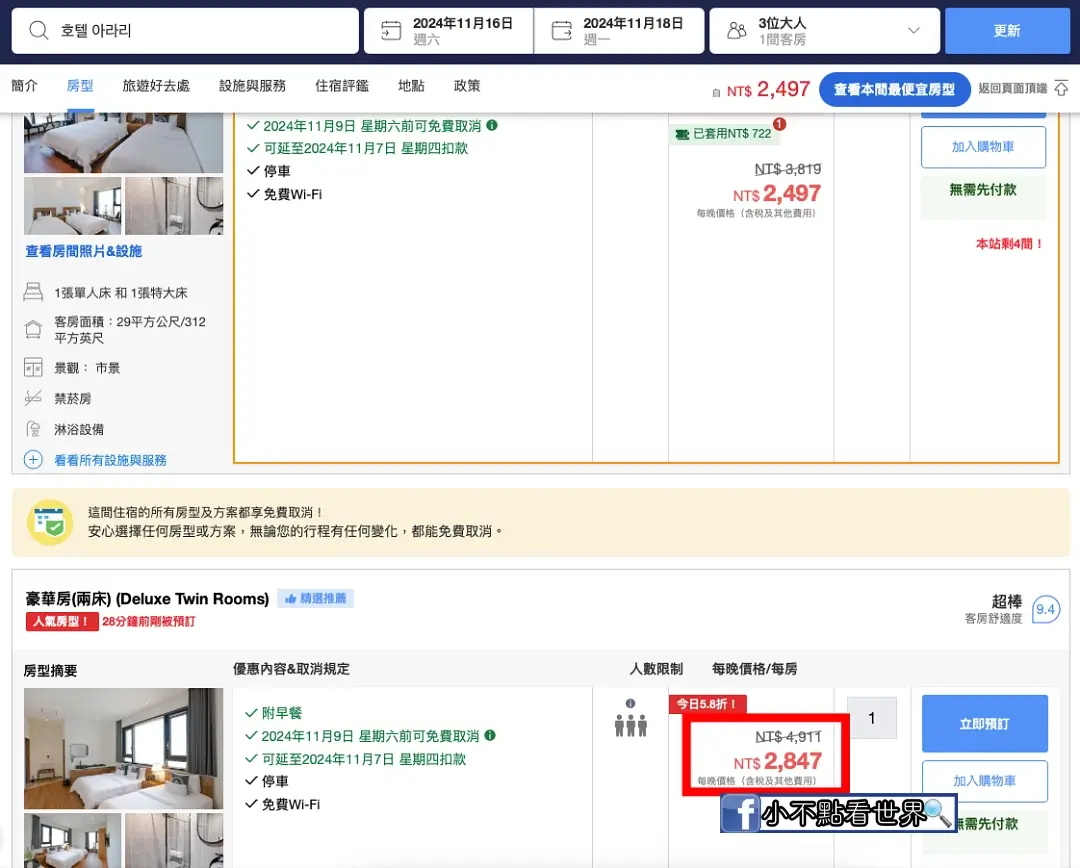Open check-in date 2024年11月16日 picker

pyautogui.click(x=448, y=30)
